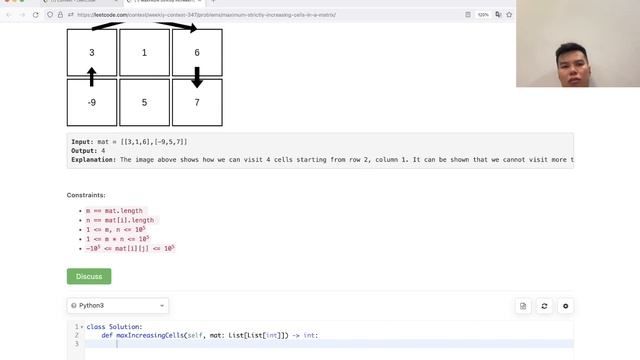The width and height of the screenshot is (640, 360).
Task: Click the 'Constraints:' heading
Action: coord(86,195)
